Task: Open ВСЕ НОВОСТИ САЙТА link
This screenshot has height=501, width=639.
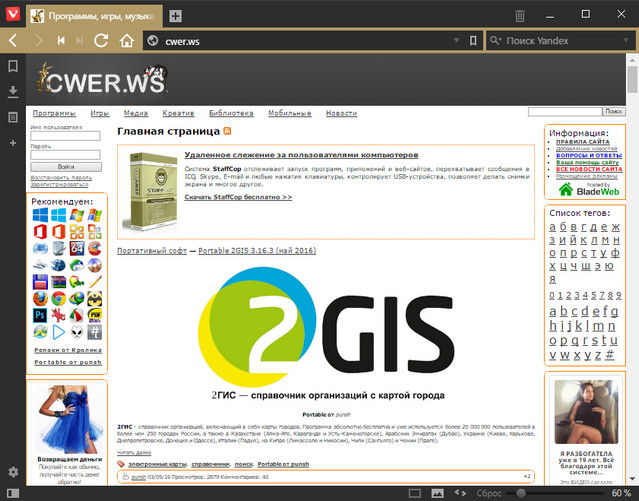Action: click(589, 169)
